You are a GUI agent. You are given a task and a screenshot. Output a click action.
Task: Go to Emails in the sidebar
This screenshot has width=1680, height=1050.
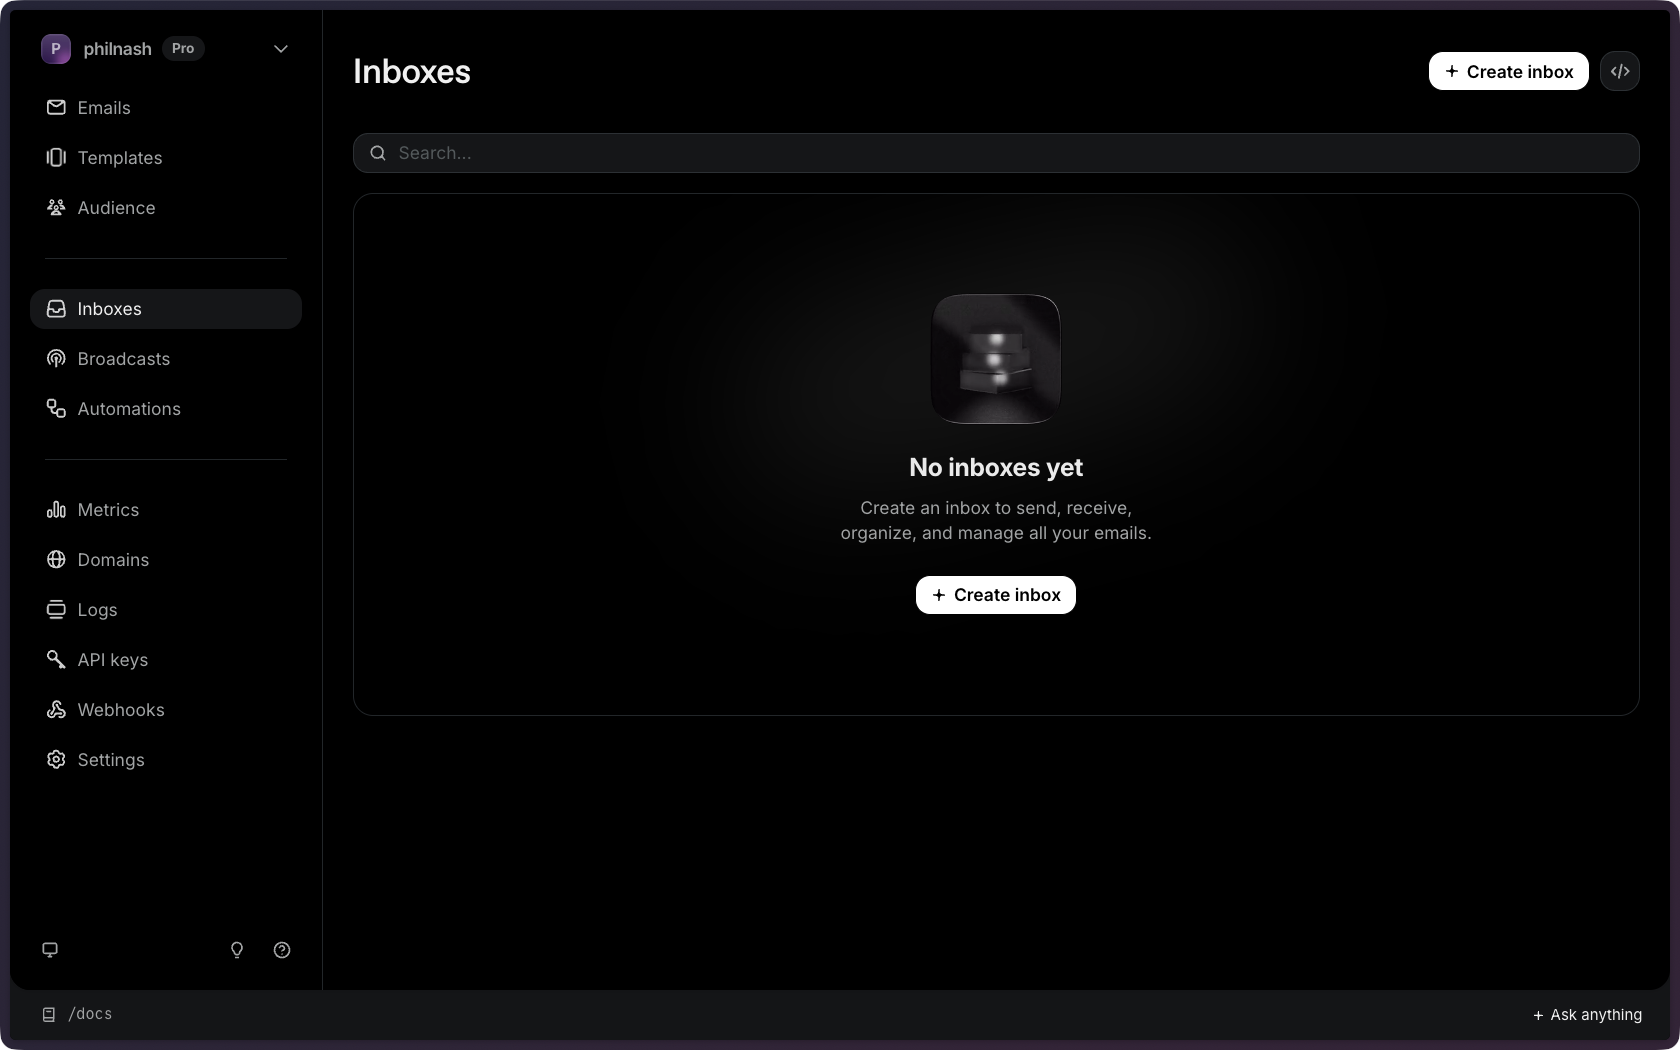(166, 108)
